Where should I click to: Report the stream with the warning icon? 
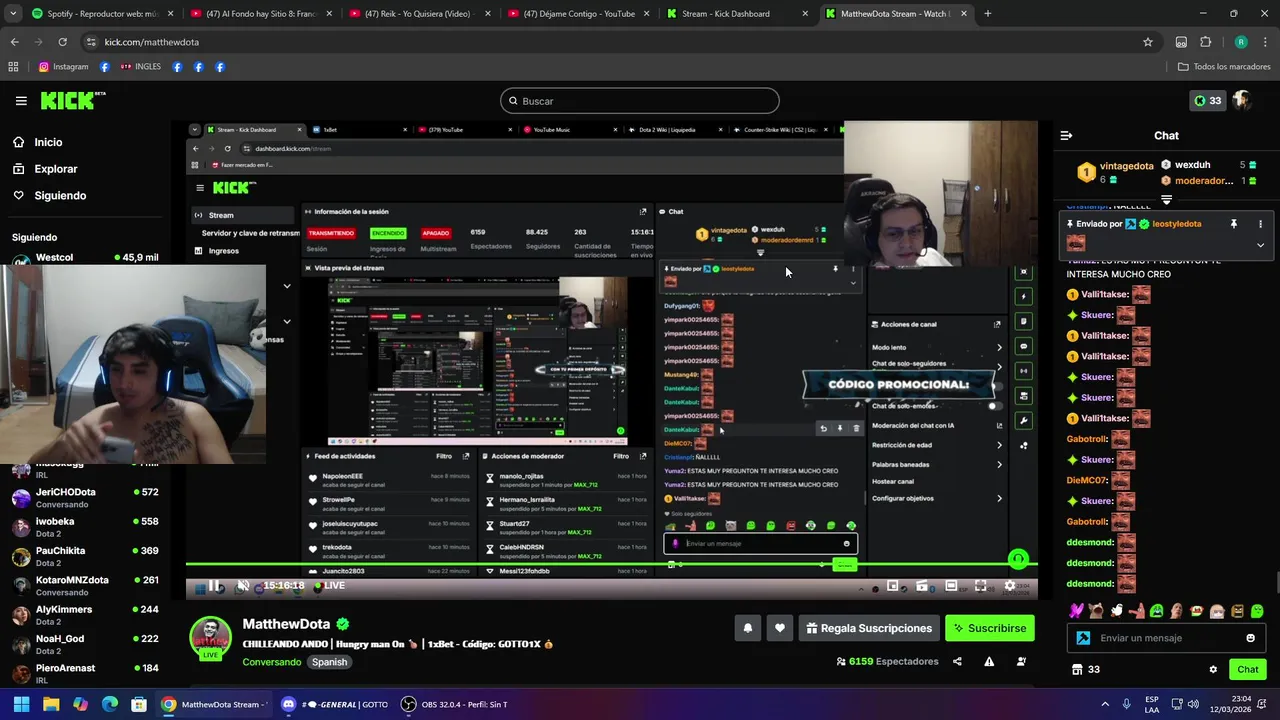(989, 661)
